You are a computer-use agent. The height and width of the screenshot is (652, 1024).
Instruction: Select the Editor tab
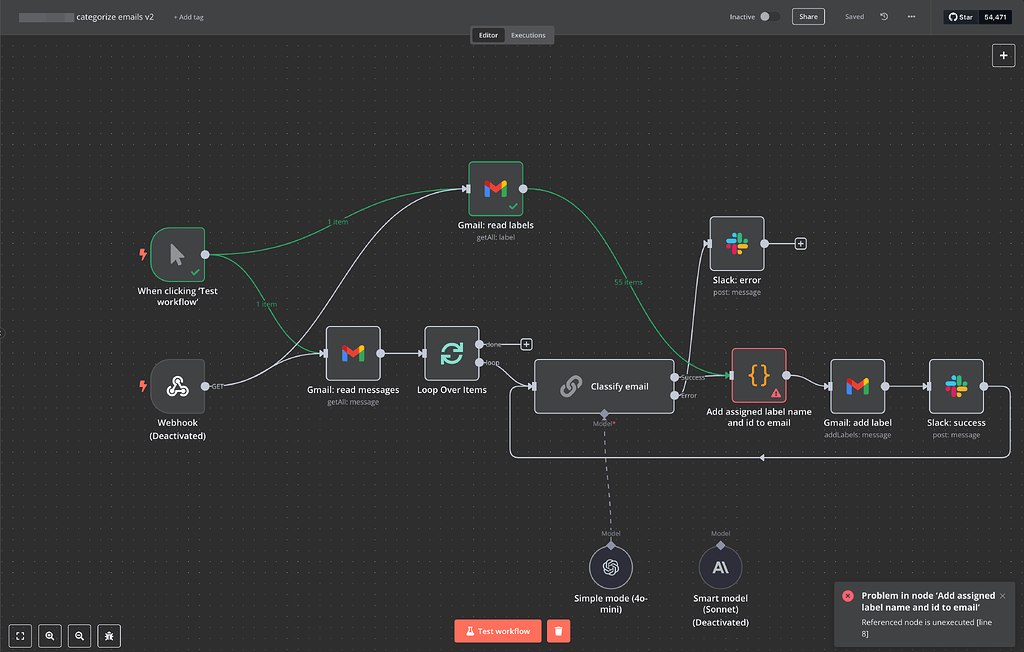(488, 34)
